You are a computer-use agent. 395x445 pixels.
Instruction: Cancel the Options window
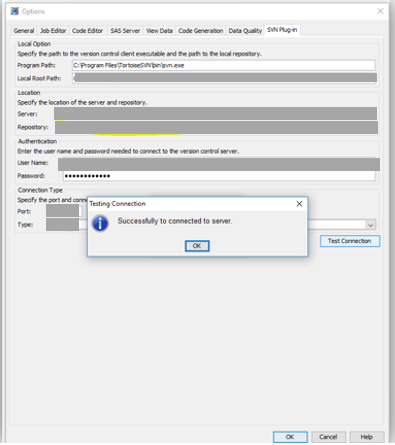(x=328, y=437)
